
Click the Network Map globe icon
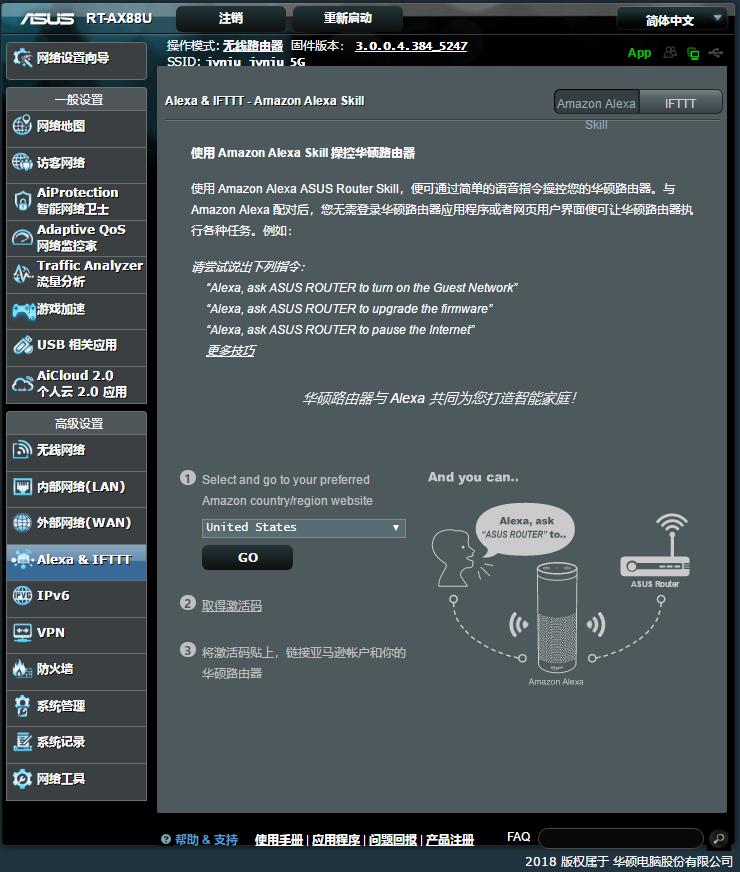(x=22, y=126)
